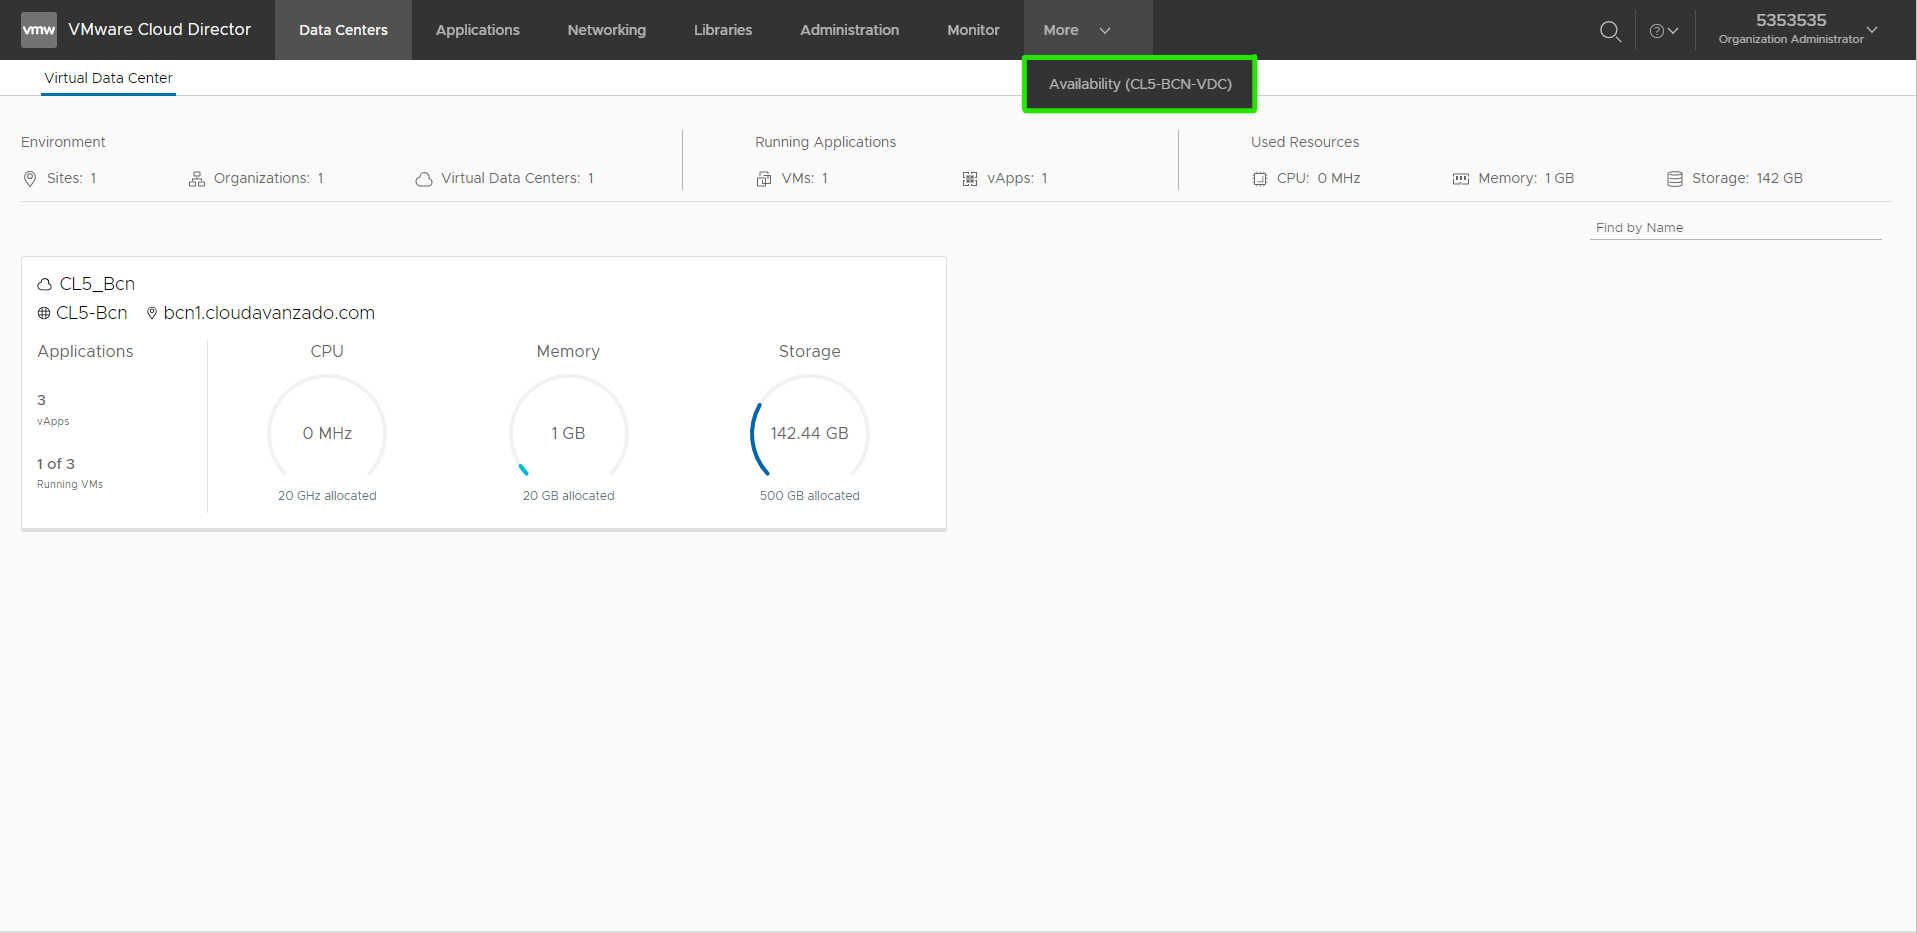
Task: Open the Monitor menu
Action: pyautogui.click(x=973, y=30)
